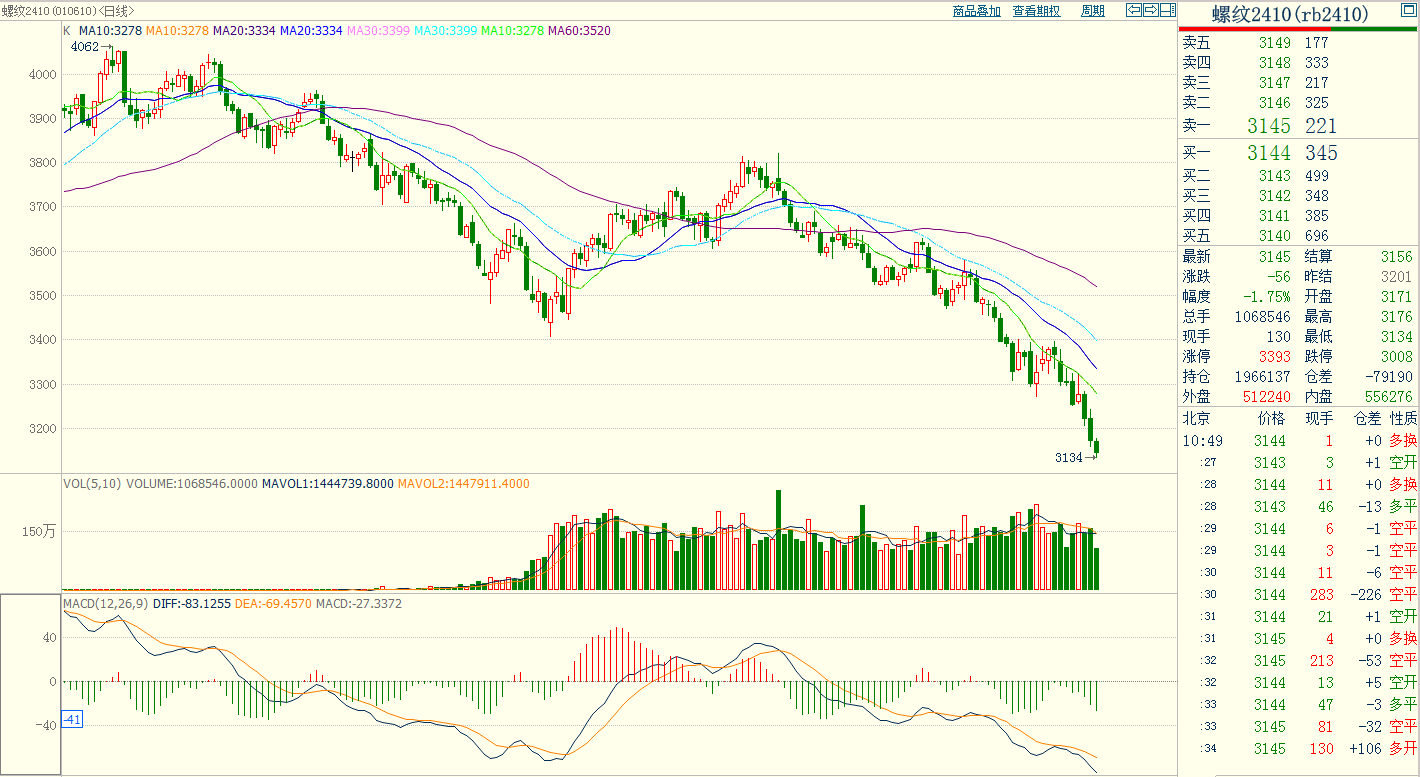Select quote panel title 螺纹2410(rb2410)
1420x777 pixels.
click(1289, 14)
